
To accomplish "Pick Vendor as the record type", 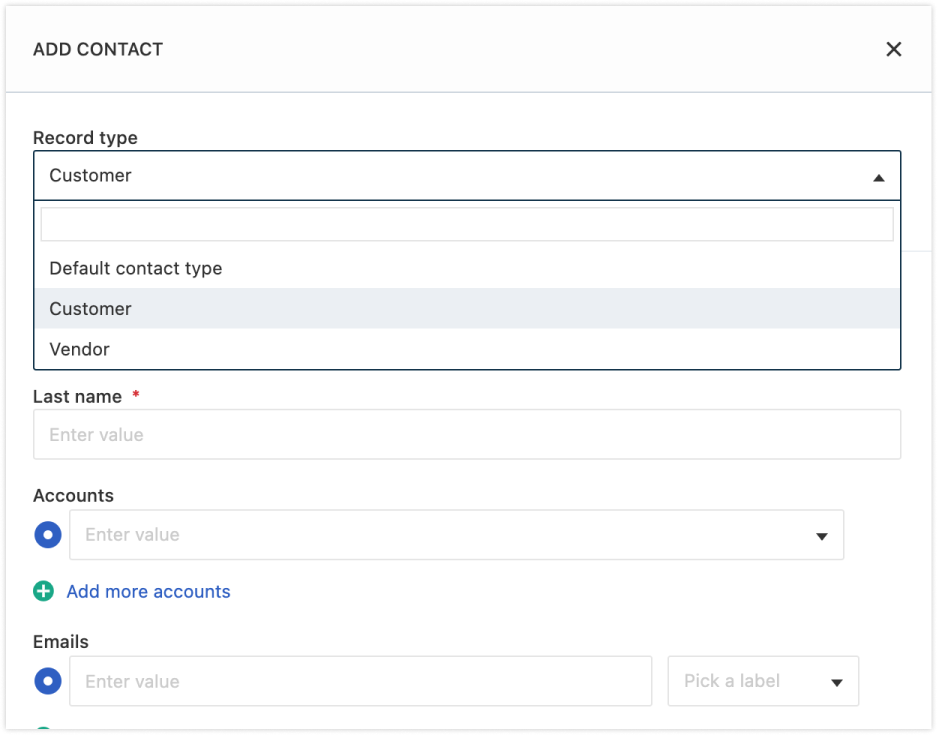I will click(80, 349).
